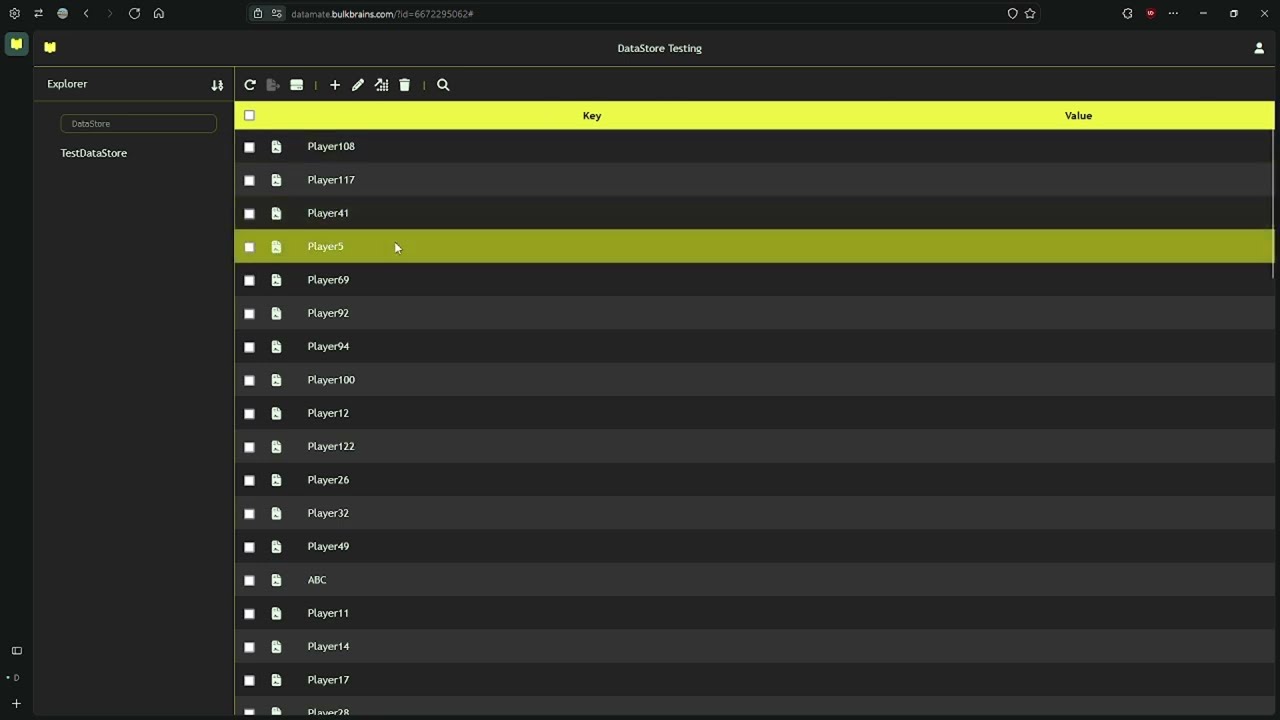Check the Player41 row checkbox

pyautogui.click(x=249, y=213)
